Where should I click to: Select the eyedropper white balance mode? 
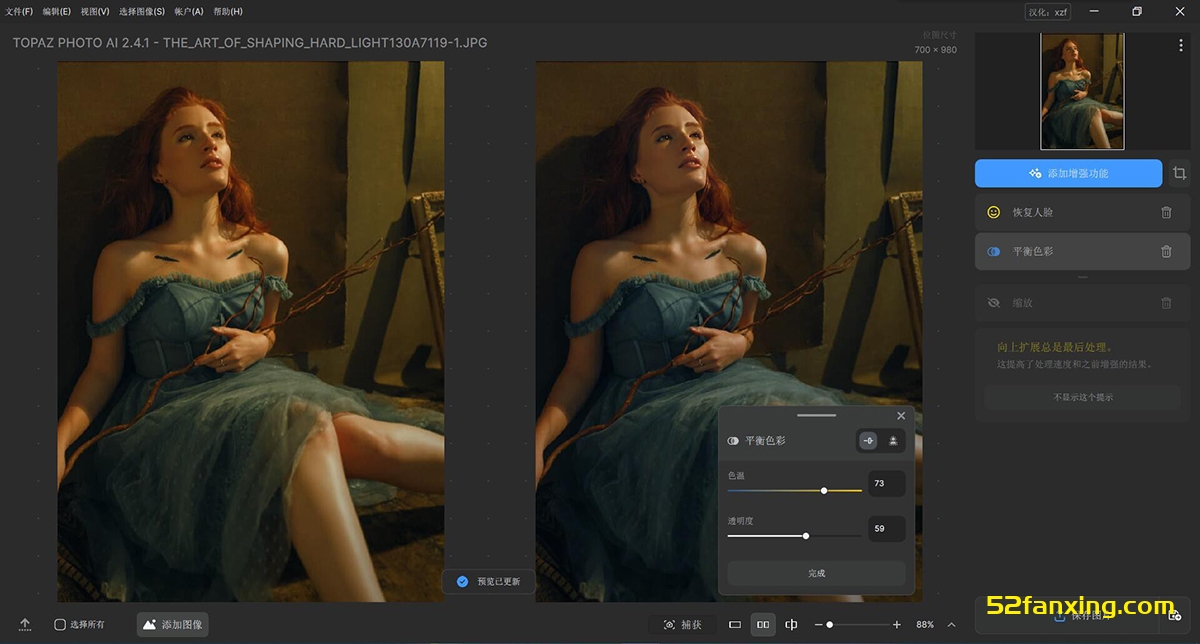868,440
